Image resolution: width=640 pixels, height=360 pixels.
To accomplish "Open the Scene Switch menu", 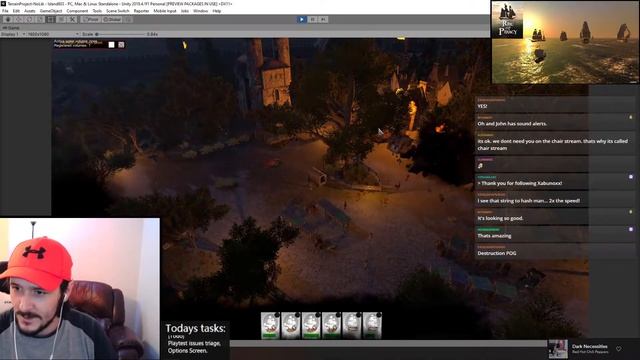I will point(118,11).
